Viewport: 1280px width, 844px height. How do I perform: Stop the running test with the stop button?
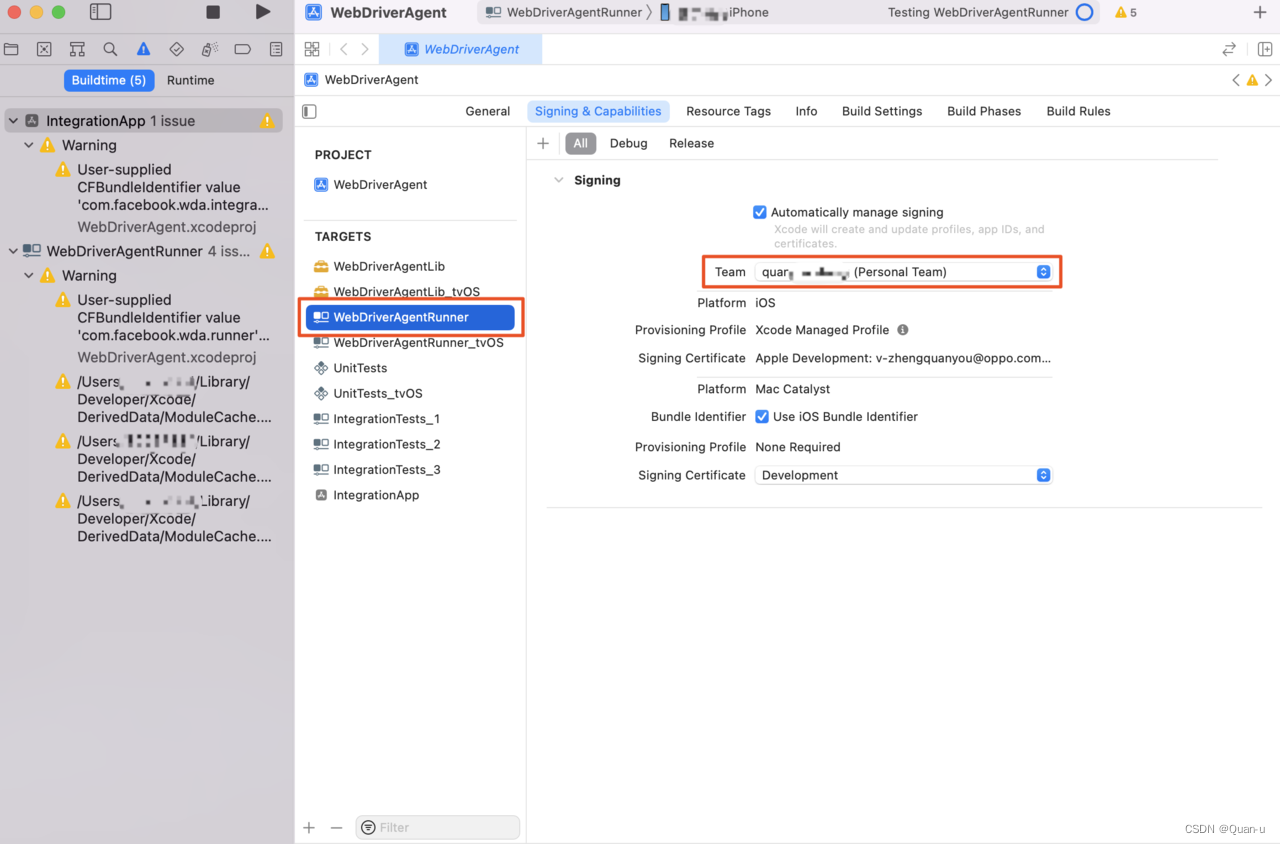tap(213, 12)
